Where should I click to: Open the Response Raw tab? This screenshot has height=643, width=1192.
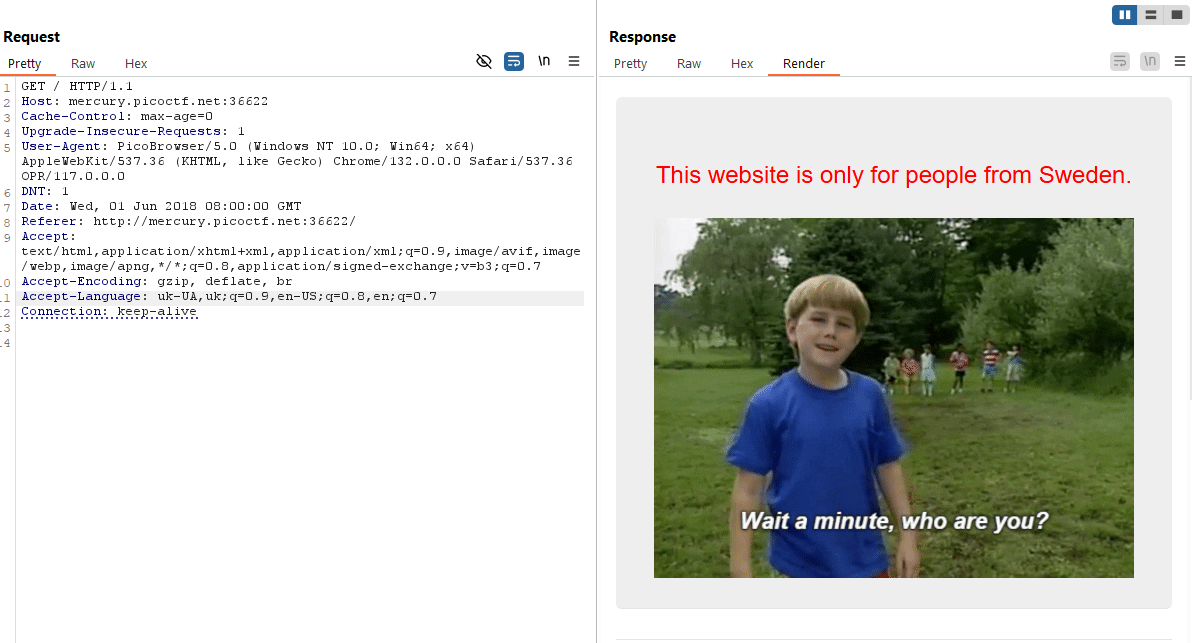click(689, 64)
